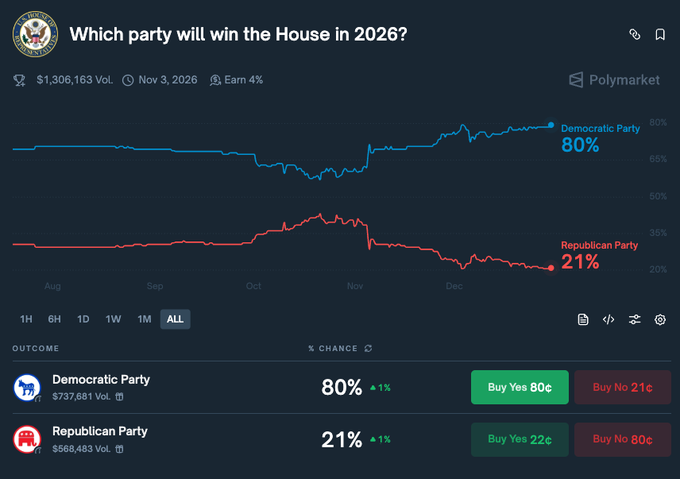This screenshot has width=680, height=479.
Task: Click the Earn 4% rewards label
Action: tap(236, 79)
